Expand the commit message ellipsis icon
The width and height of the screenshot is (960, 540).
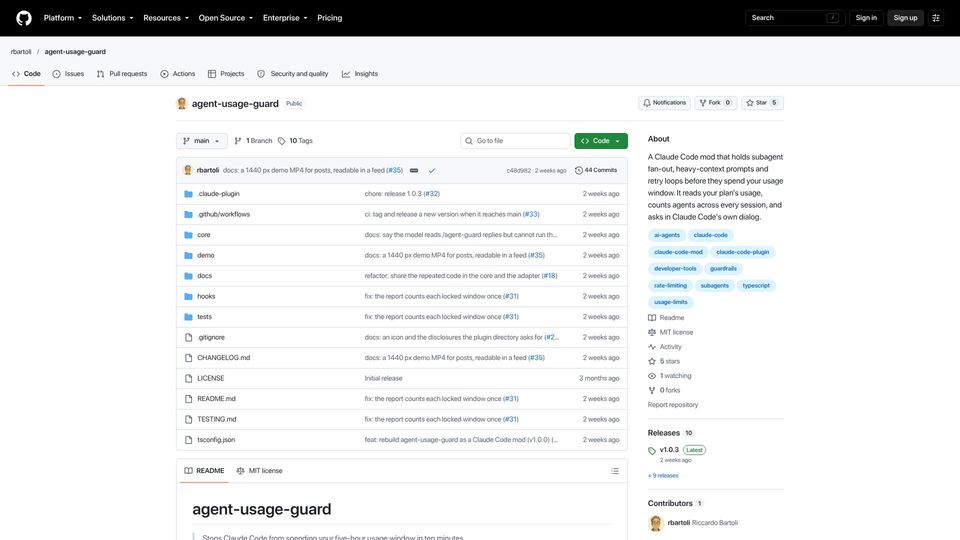[414, 170]
